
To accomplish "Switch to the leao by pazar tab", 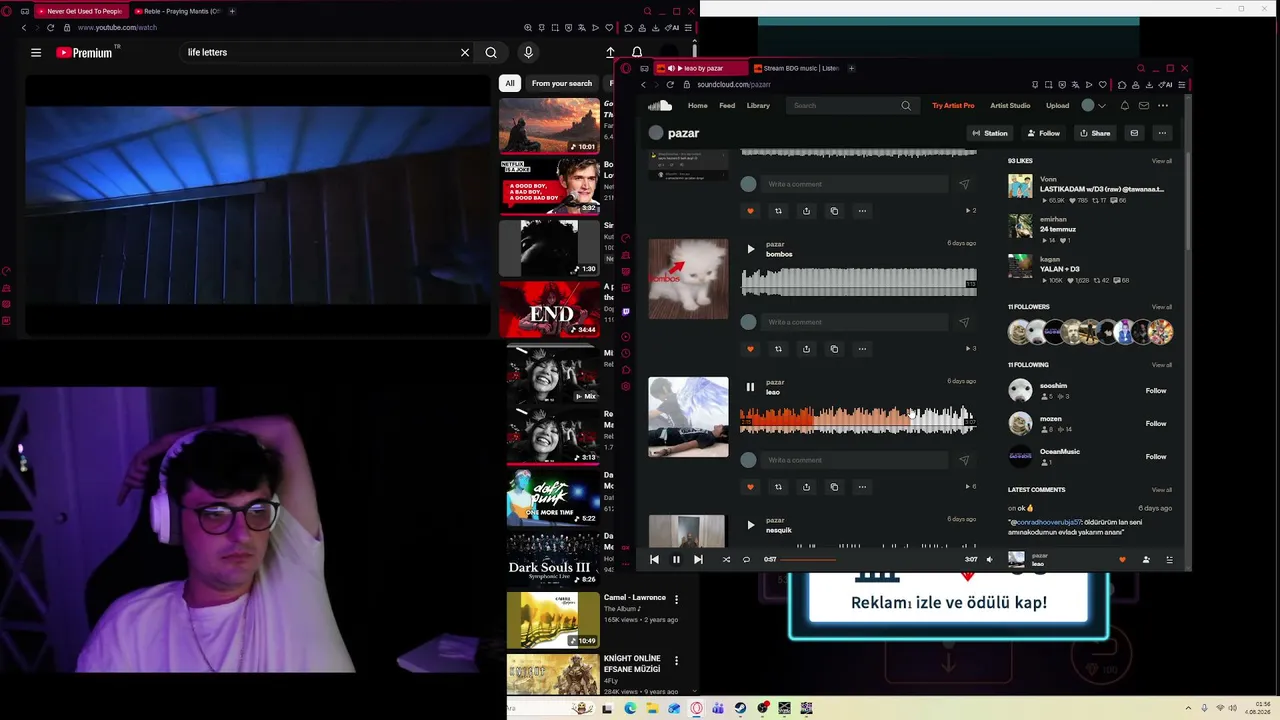I will point(701,68).
